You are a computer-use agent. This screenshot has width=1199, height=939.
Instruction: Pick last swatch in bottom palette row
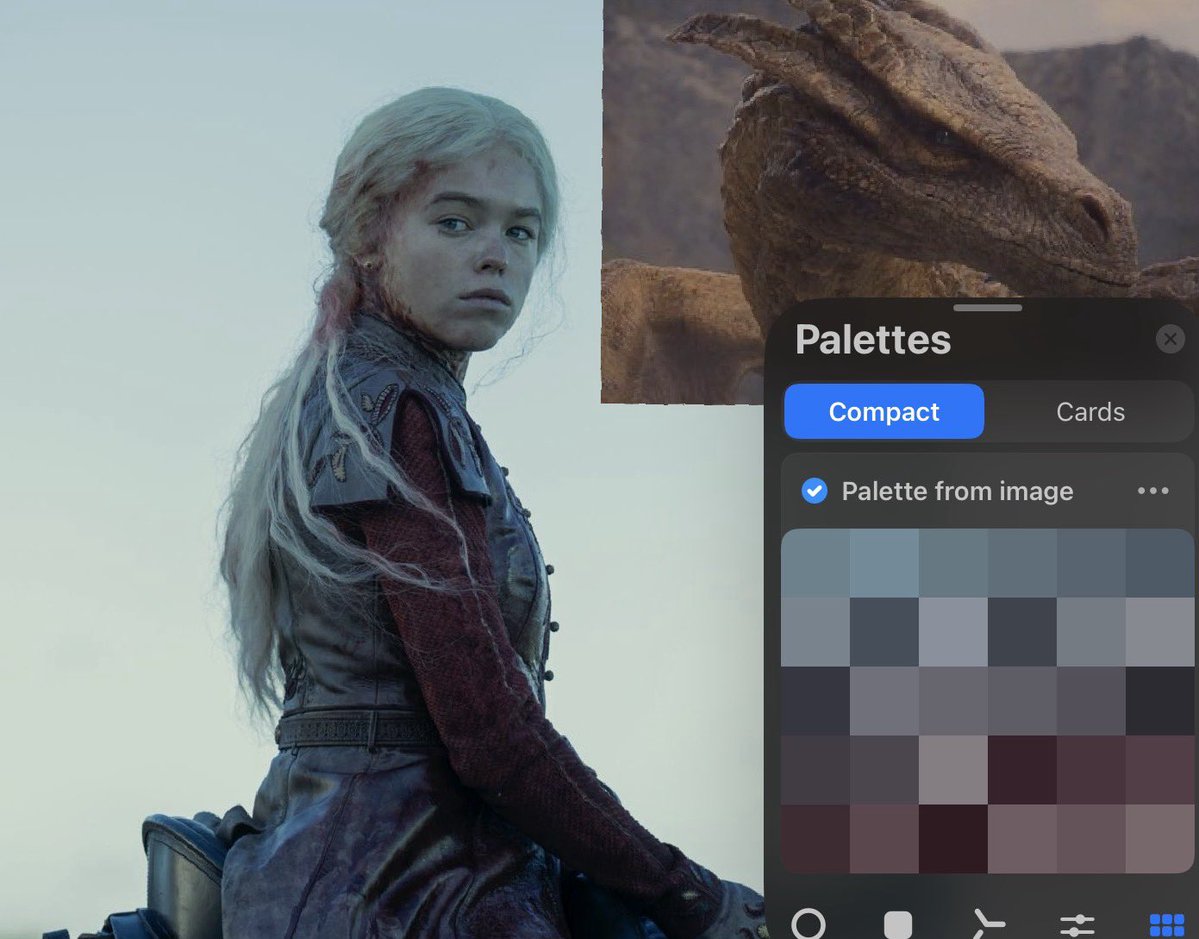[1159, 838]
